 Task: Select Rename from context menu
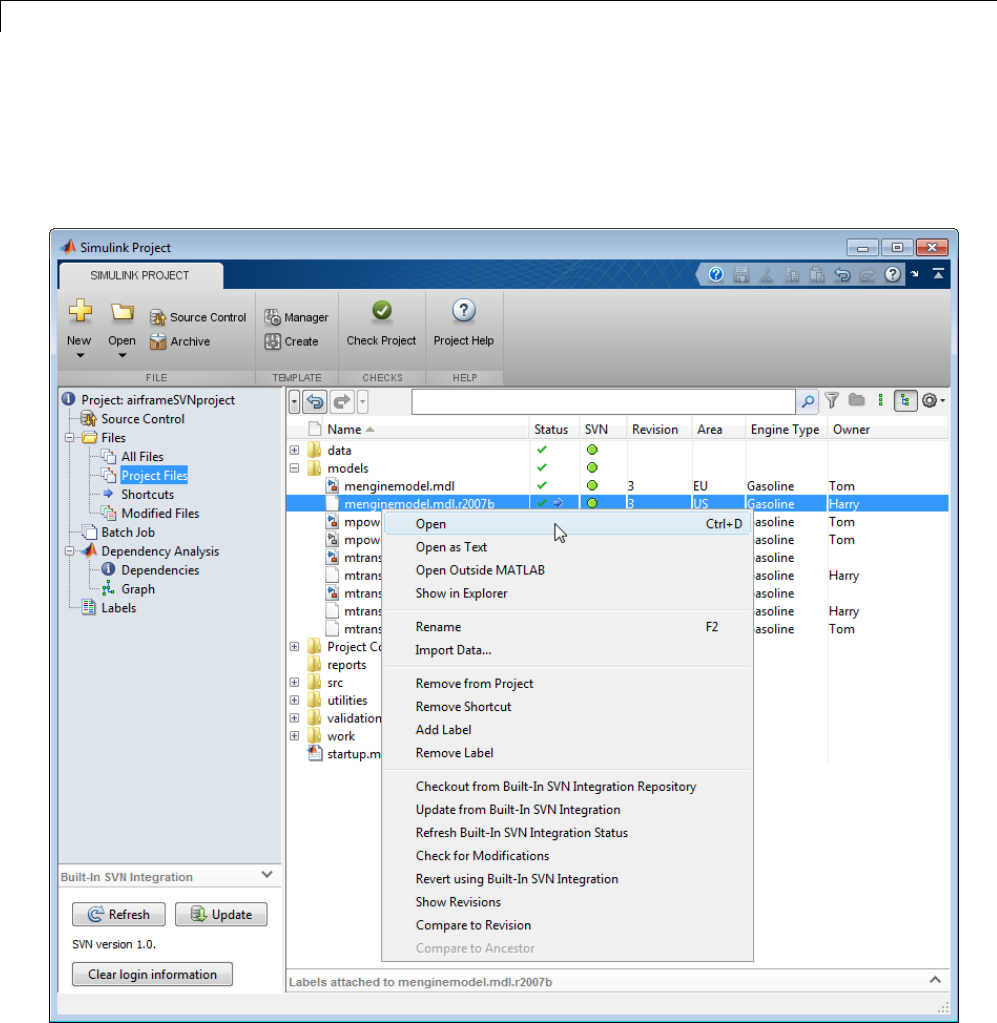(566, 627)
